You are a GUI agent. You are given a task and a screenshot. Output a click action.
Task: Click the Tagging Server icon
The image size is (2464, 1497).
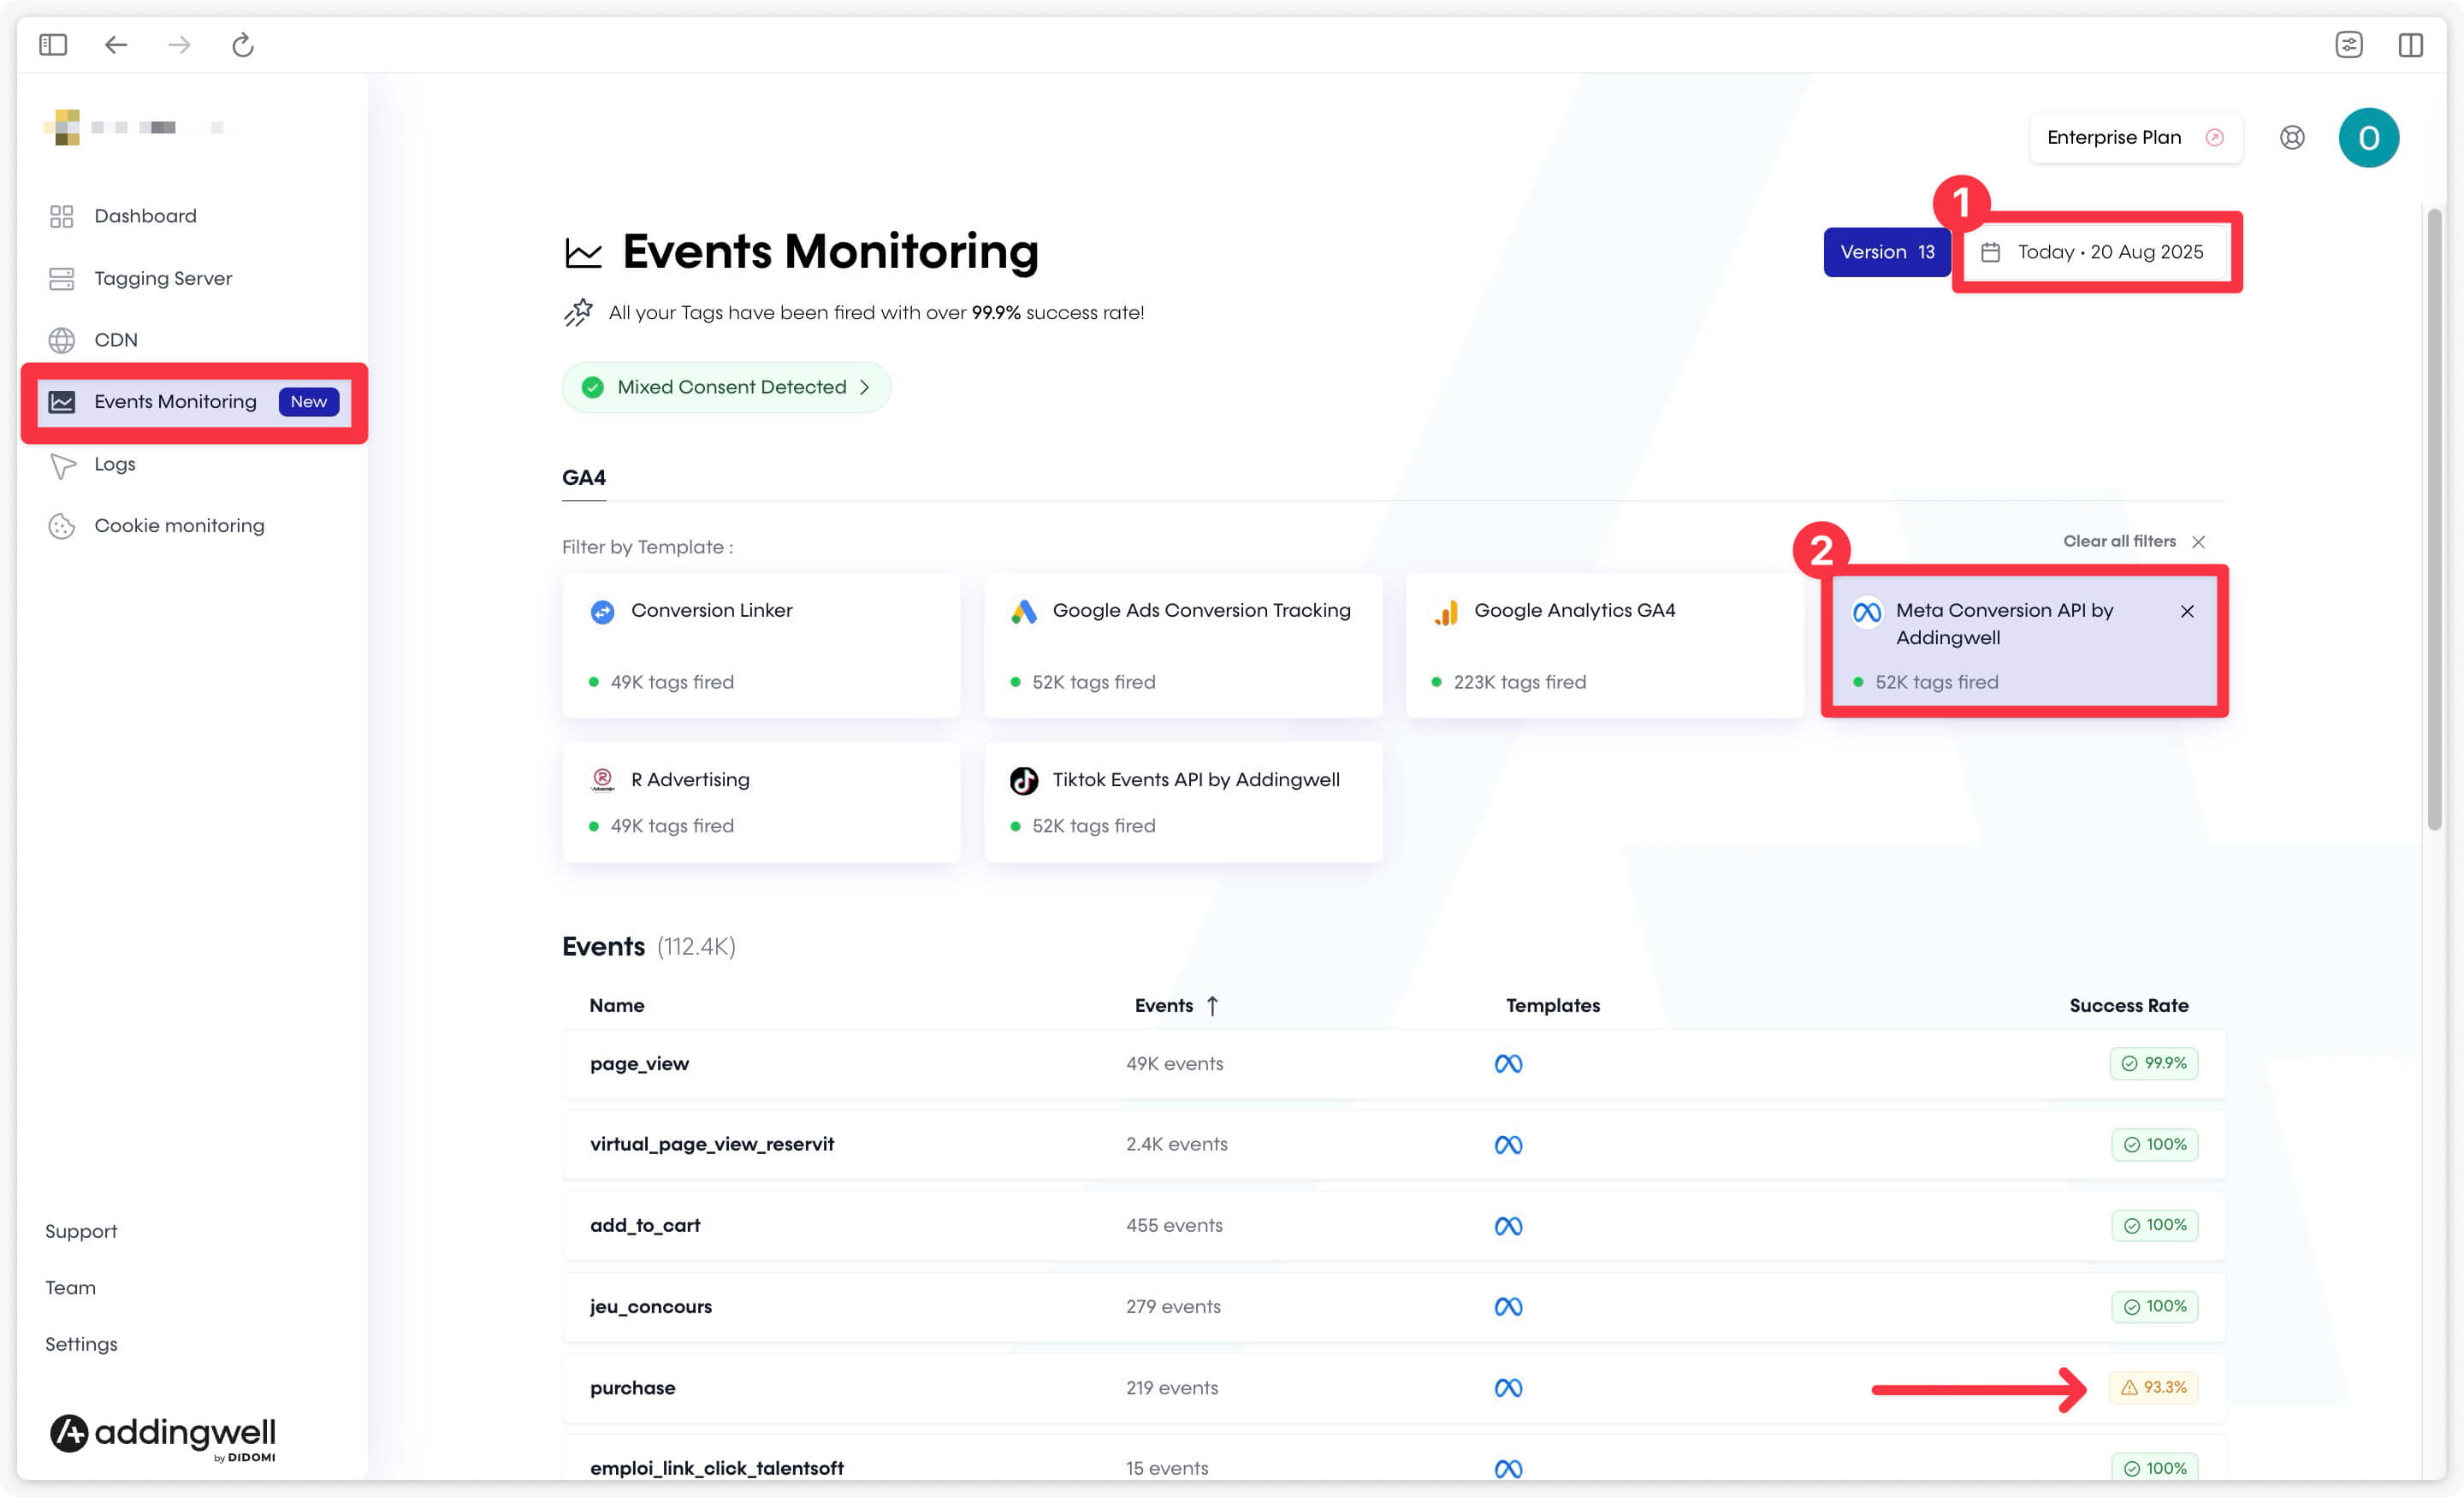(x=62, y=278)
